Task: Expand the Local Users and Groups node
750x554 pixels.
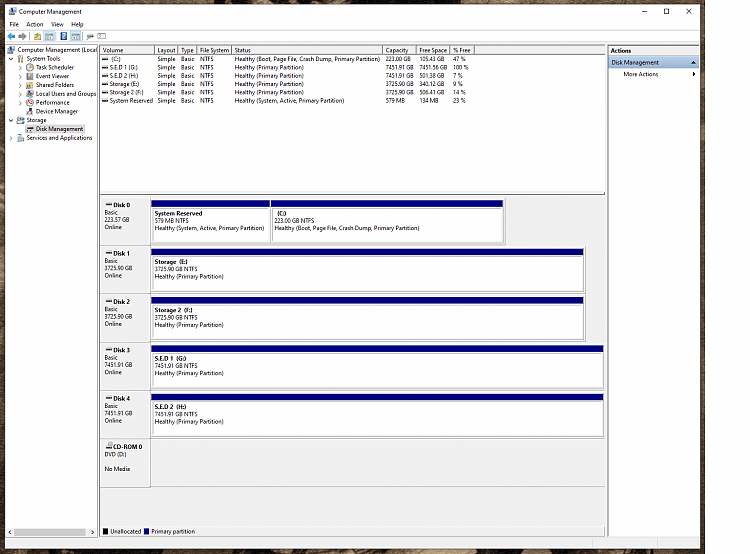Action: (20, 94)
